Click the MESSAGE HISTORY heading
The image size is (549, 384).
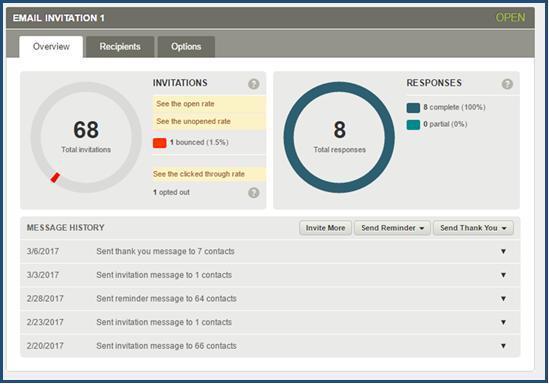click(x=65, y=228)
